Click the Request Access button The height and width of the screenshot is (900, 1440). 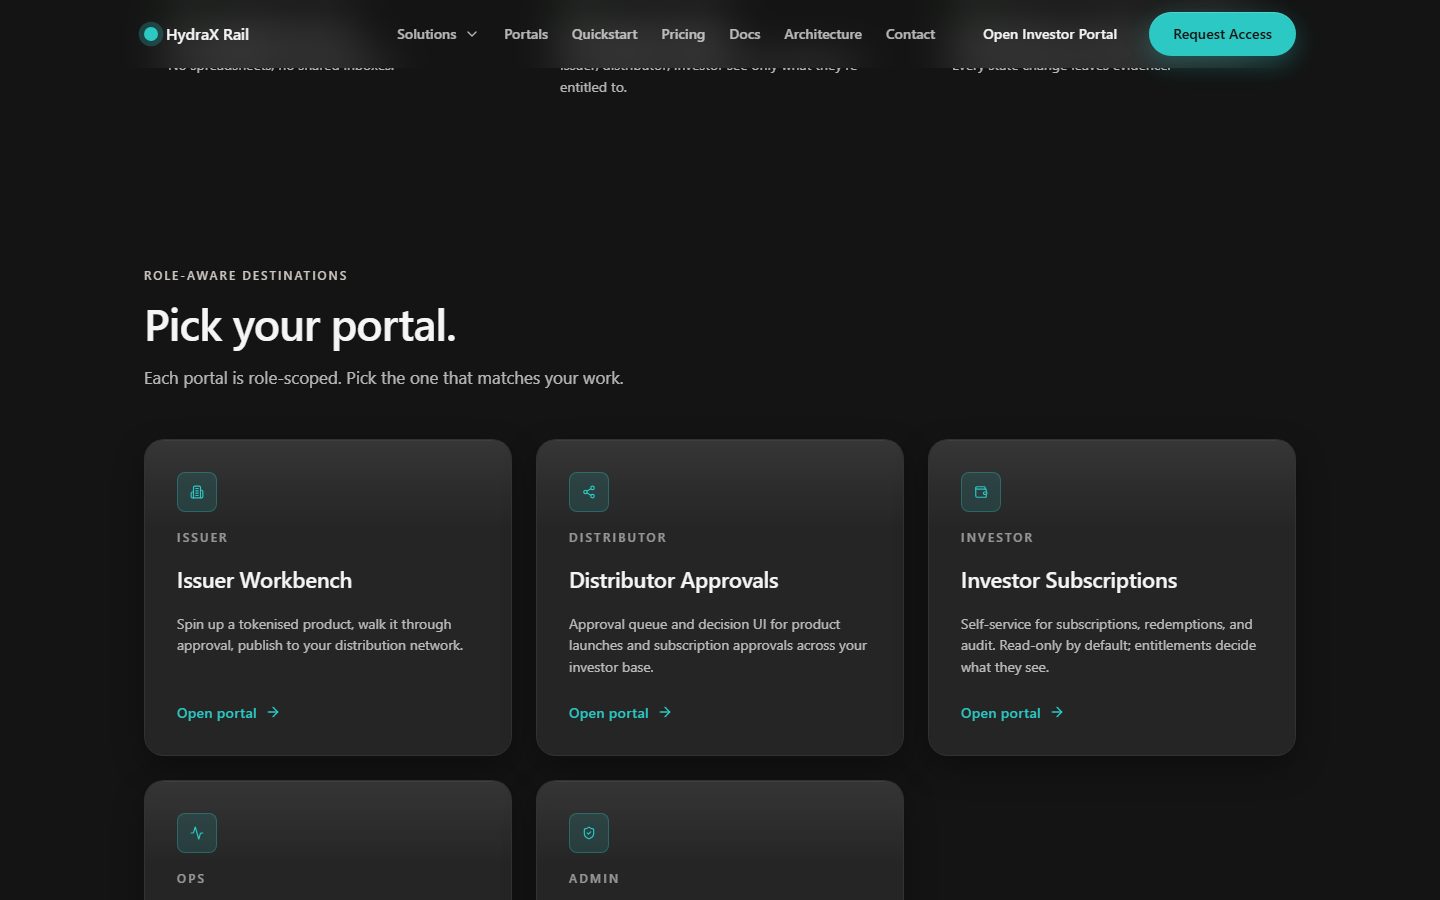pos(1222,34)
